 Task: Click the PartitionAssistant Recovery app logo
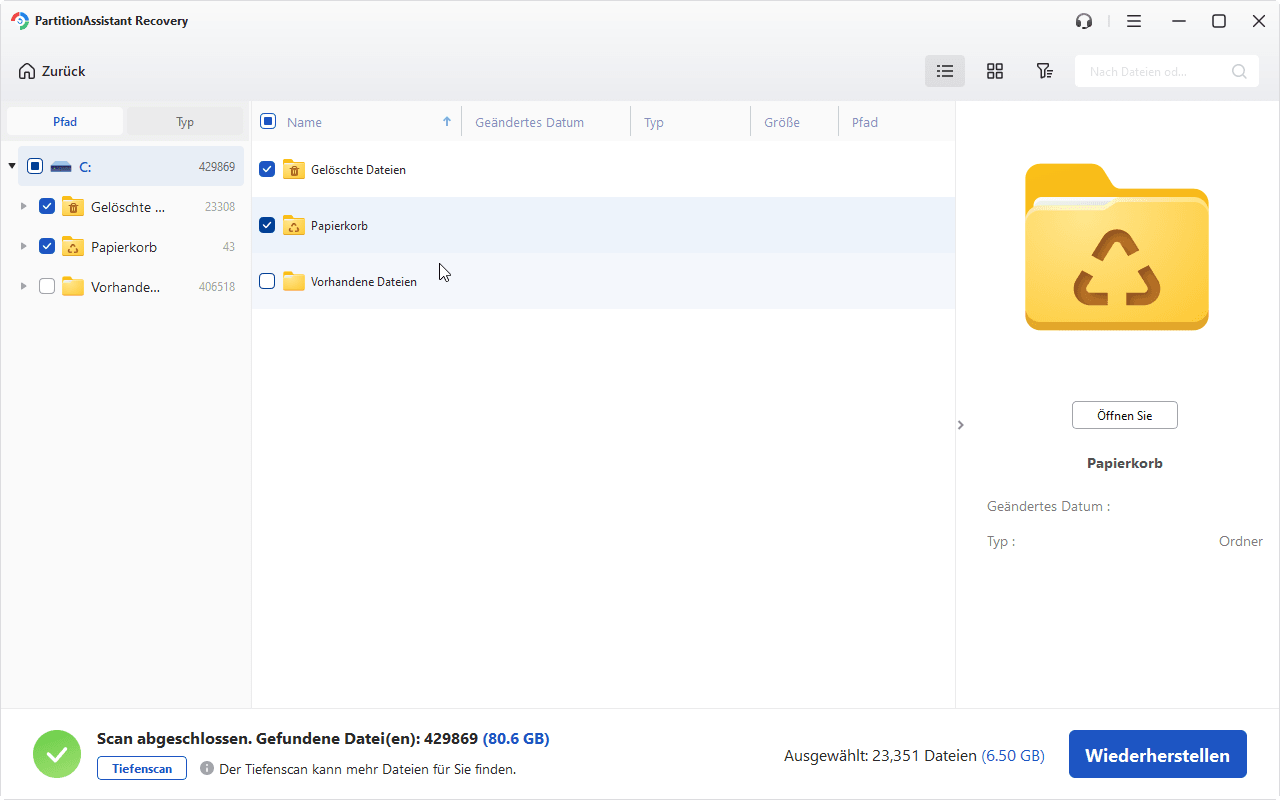point(19,21)
